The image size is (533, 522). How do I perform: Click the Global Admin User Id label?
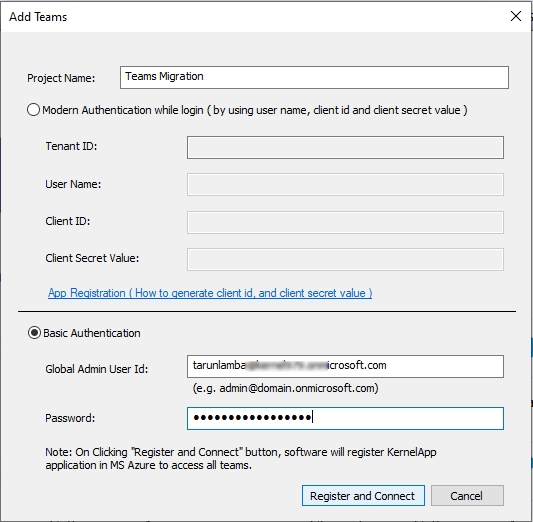97,369
